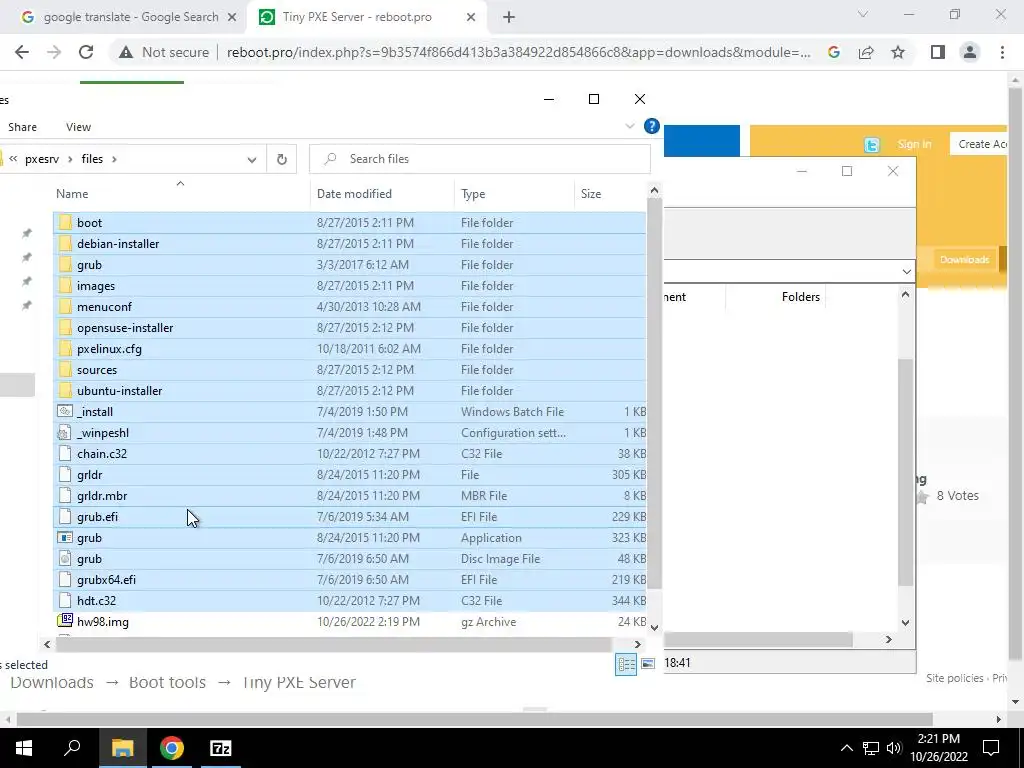Open the Site policies link
Screen dimensions: 1024x768
click(x=954, y=678)
